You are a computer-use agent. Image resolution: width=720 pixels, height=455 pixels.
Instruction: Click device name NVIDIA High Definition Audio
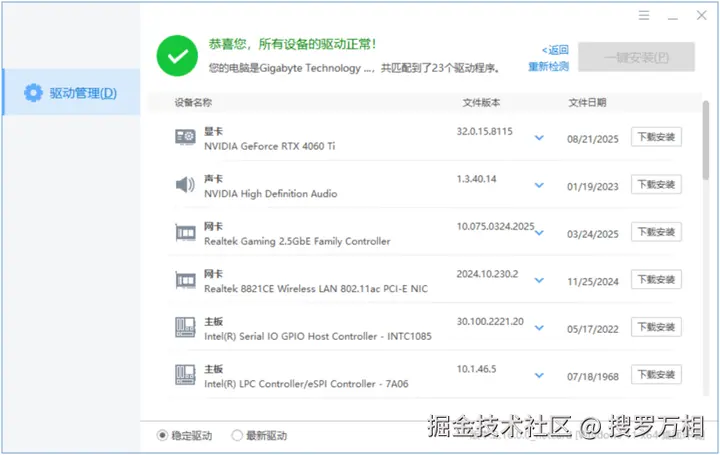coord(270,194)
